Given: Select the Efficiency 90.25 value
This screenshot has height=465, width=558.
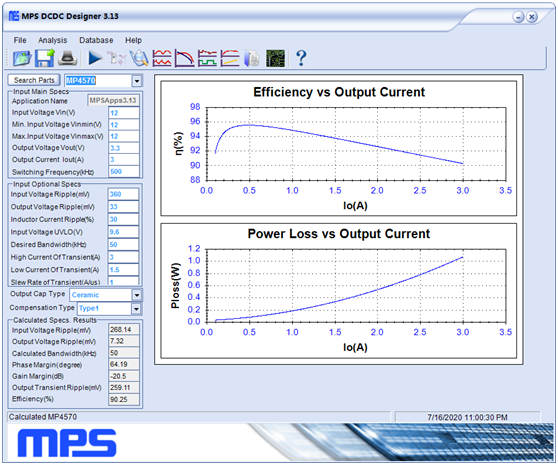Looking at the screenshot, I should point(123,400).
